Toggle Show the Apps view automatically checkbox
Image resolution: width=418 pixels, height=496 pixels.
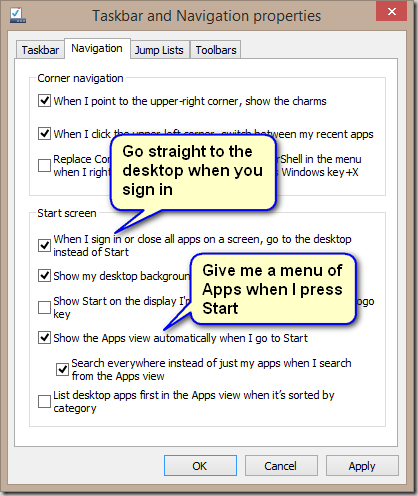tap(44, 337)
